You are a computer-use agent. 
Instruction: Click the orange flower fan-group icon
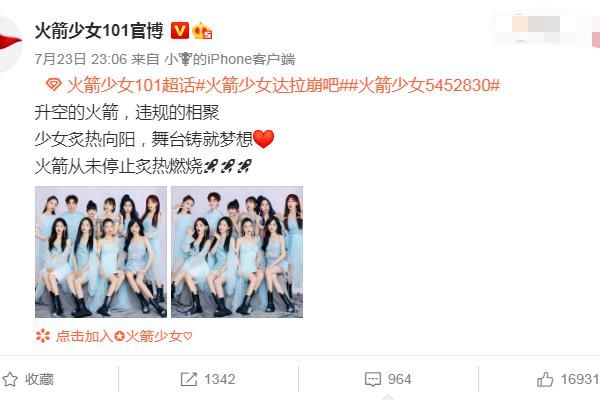(43, 336)
